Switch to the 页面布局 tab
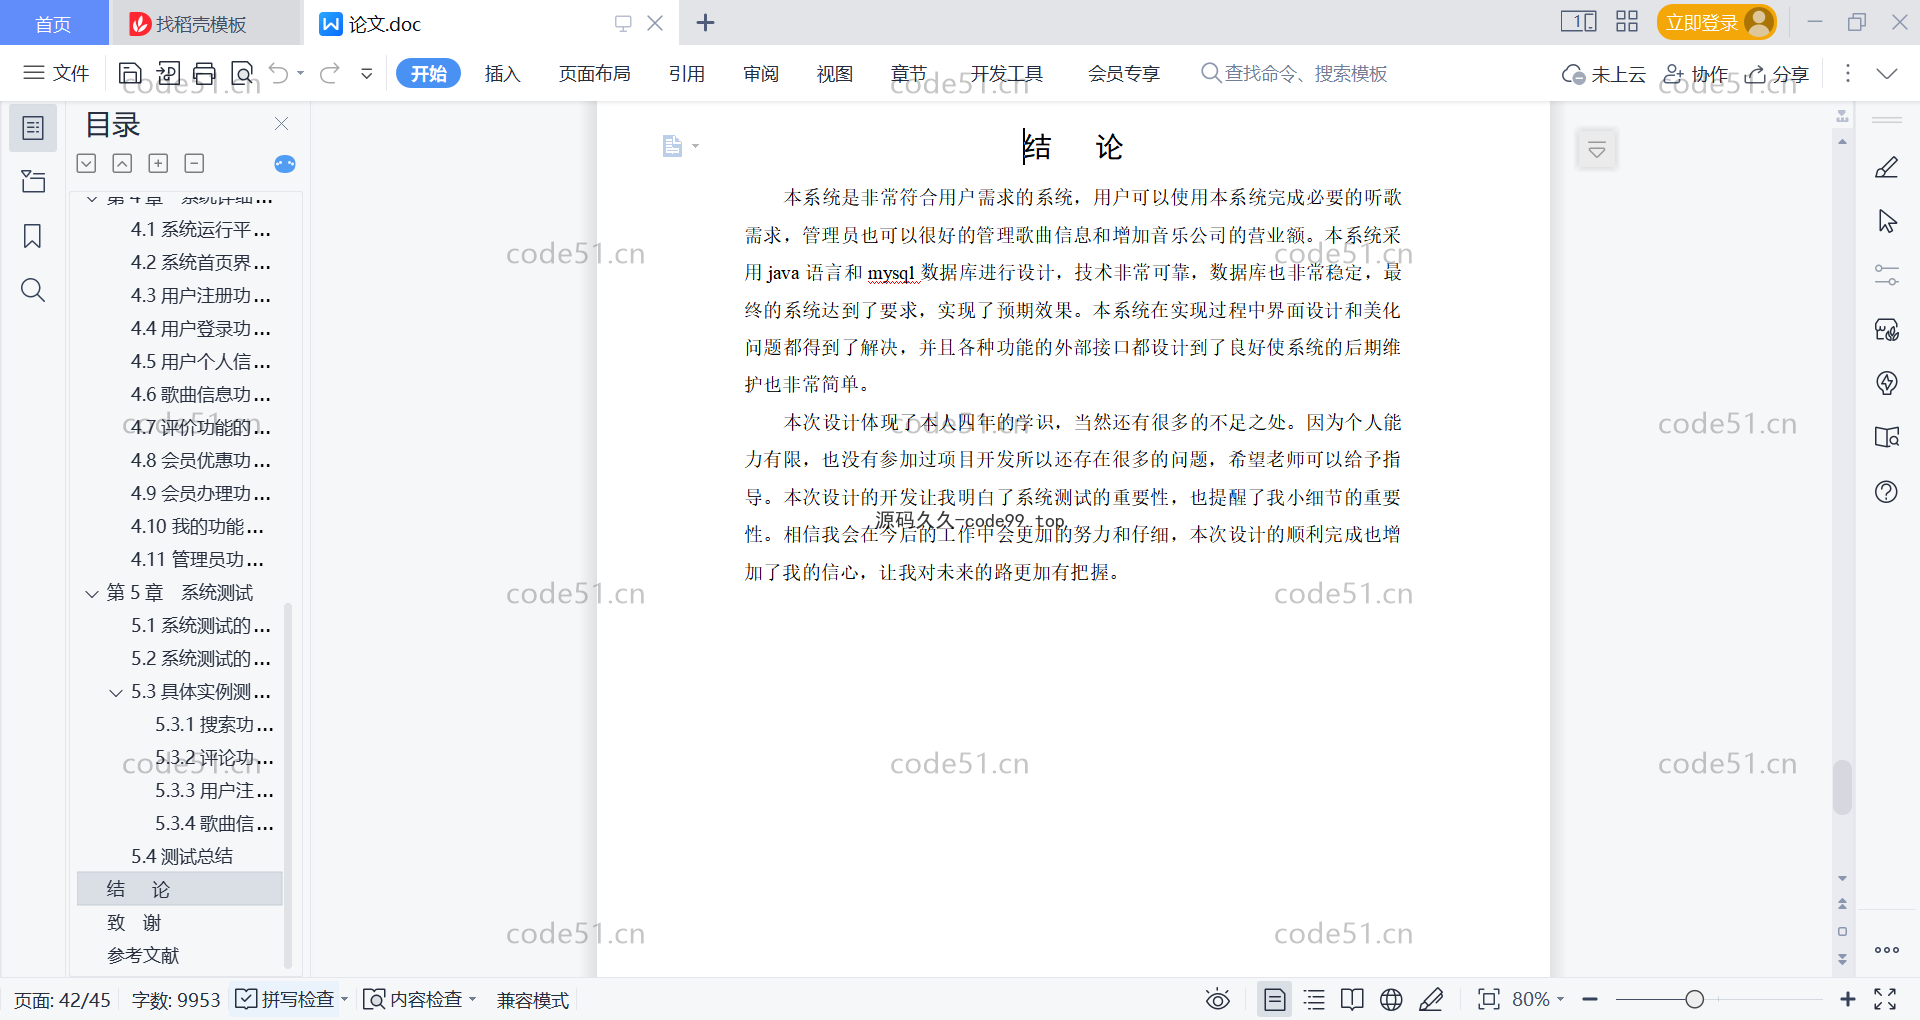 pyautogui.click(x=594, y=73)
